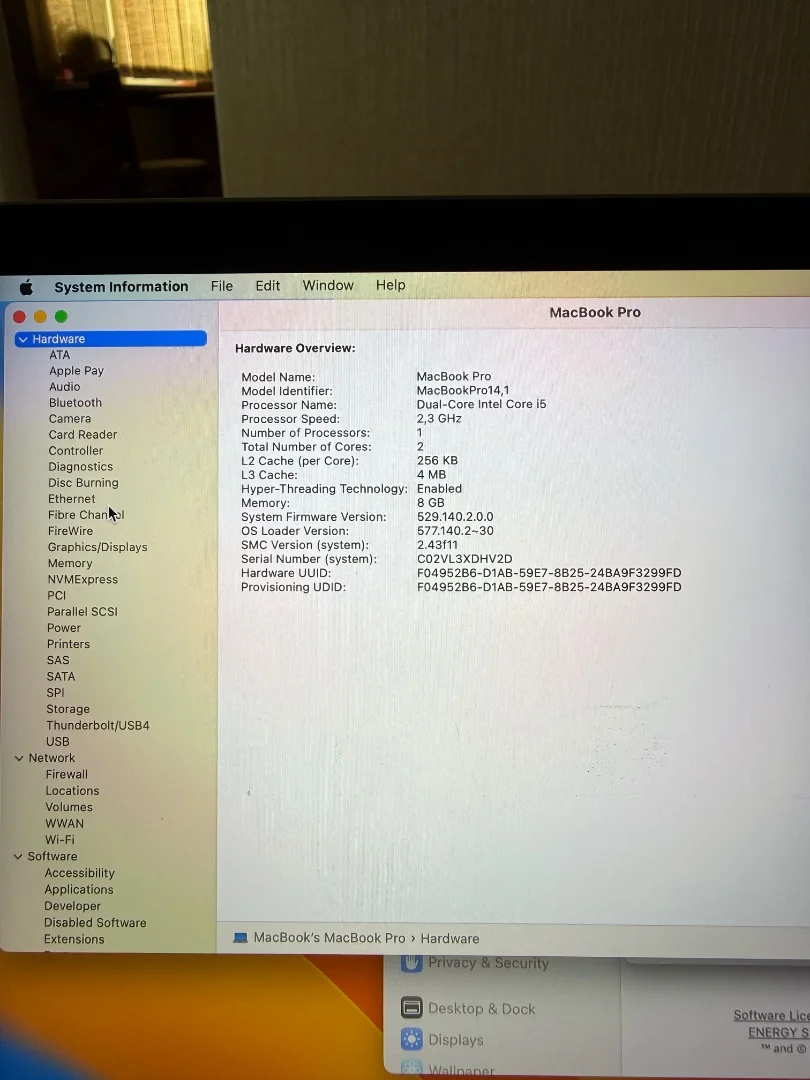
Task: Select Parallel SCSI in sidebar
Action: [x=82, y=612]
